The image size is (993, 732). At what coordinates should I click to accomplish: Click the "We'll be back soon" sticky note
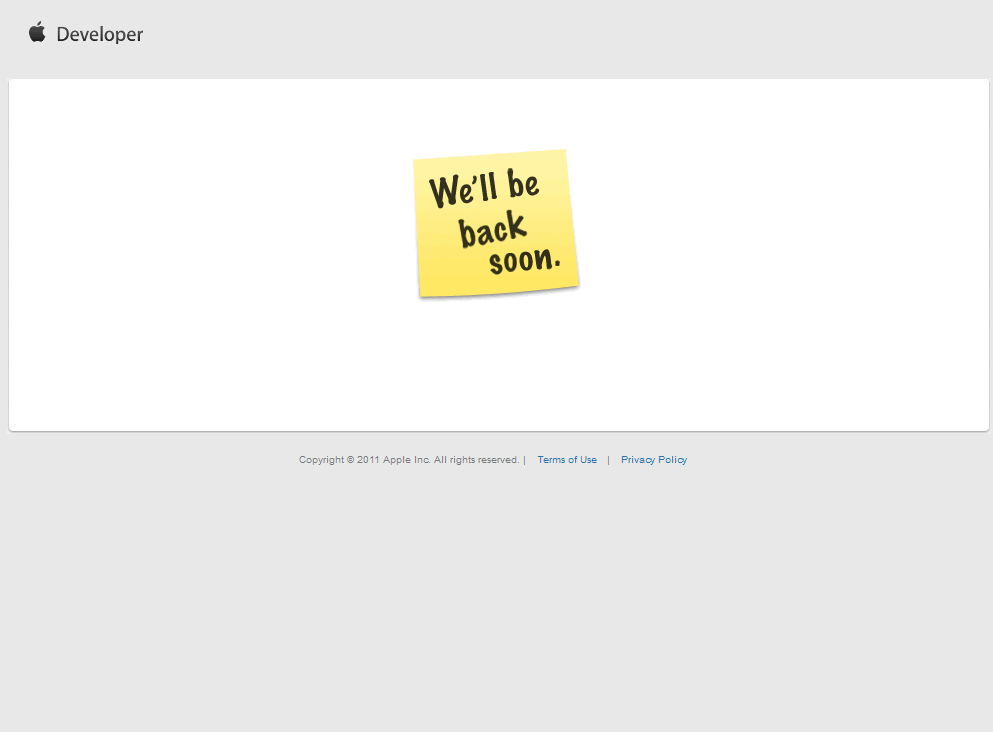(496, 224)
